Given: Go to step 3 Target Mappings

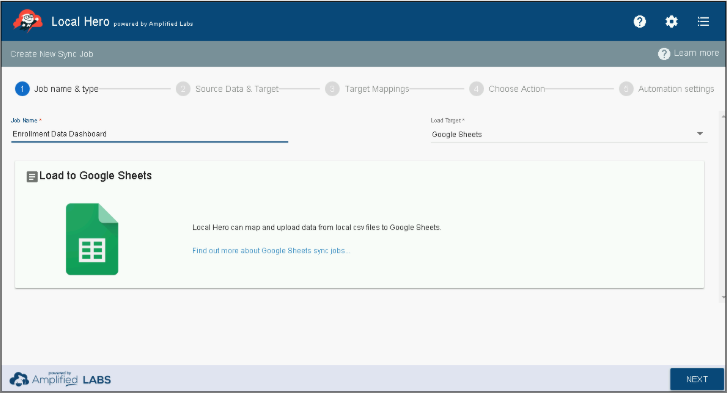Looking at the screenshot, I should coord(367,89).
